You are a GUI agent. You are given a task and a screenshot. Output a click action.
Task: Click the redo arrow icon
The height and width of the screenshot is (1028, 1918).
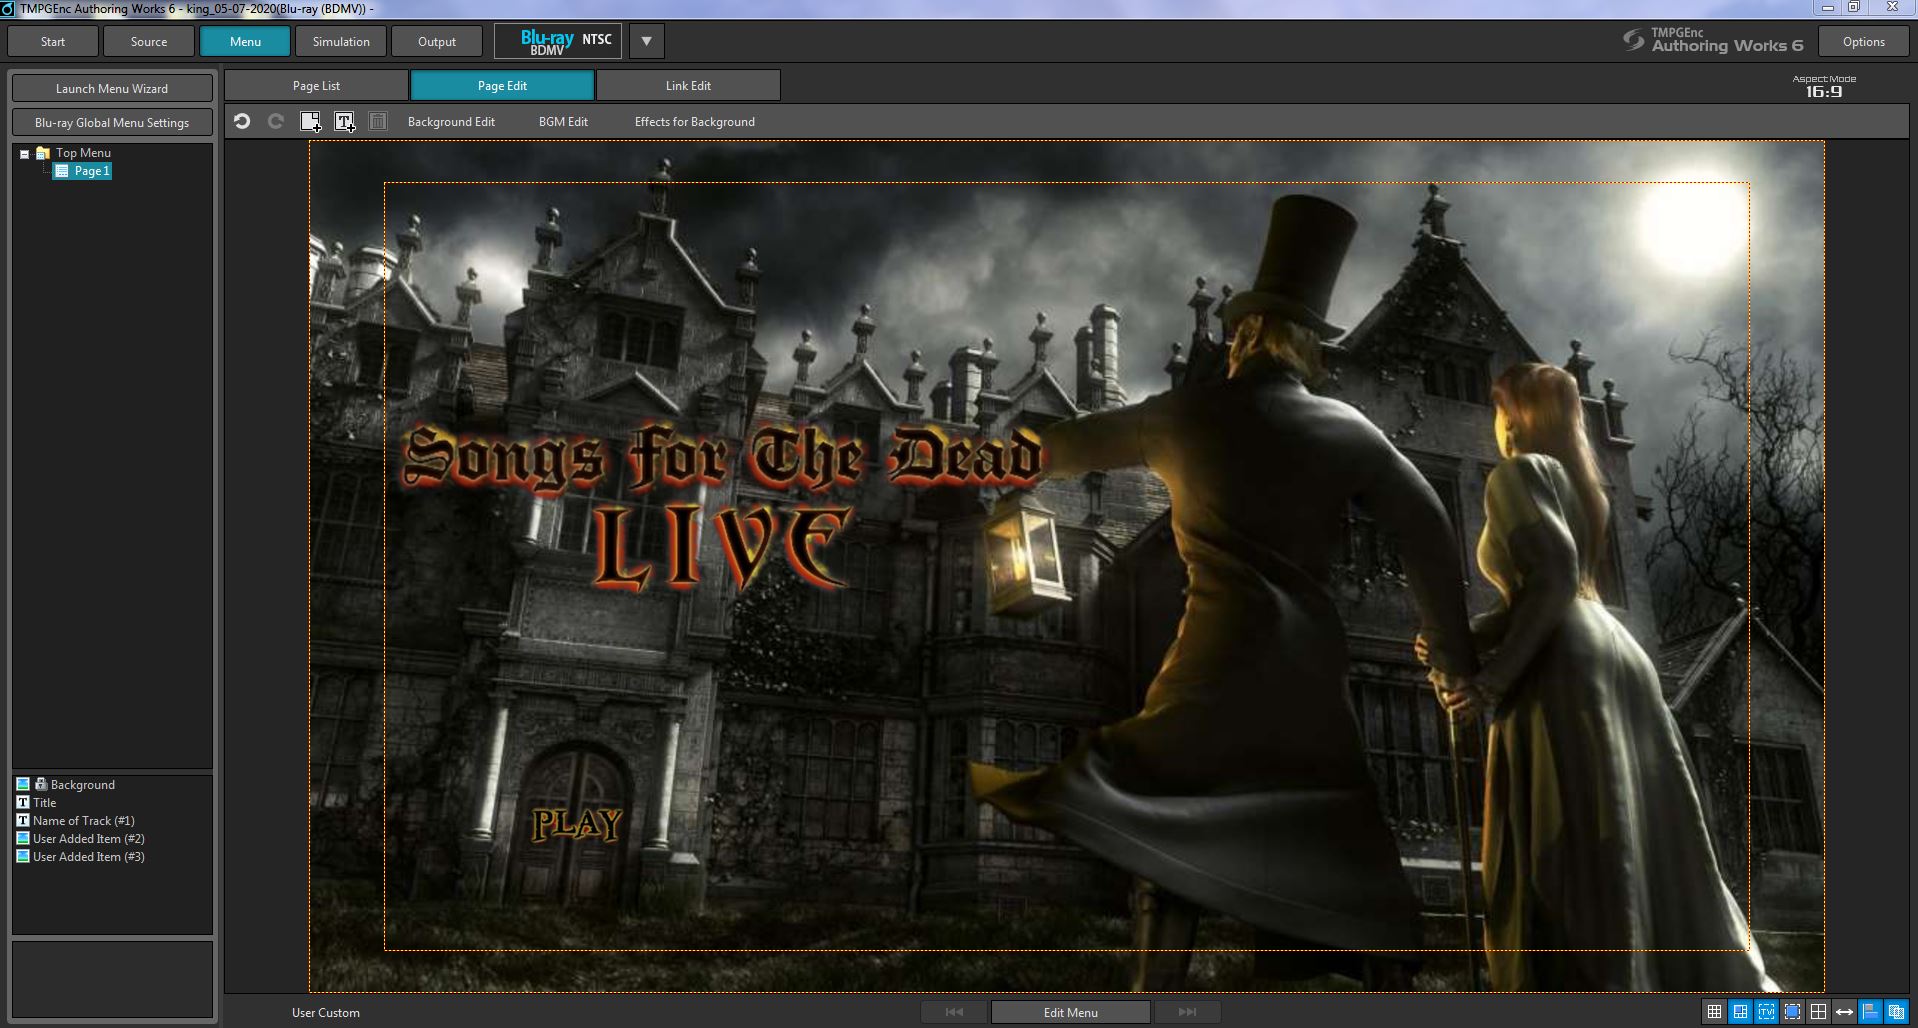[276, 122]
